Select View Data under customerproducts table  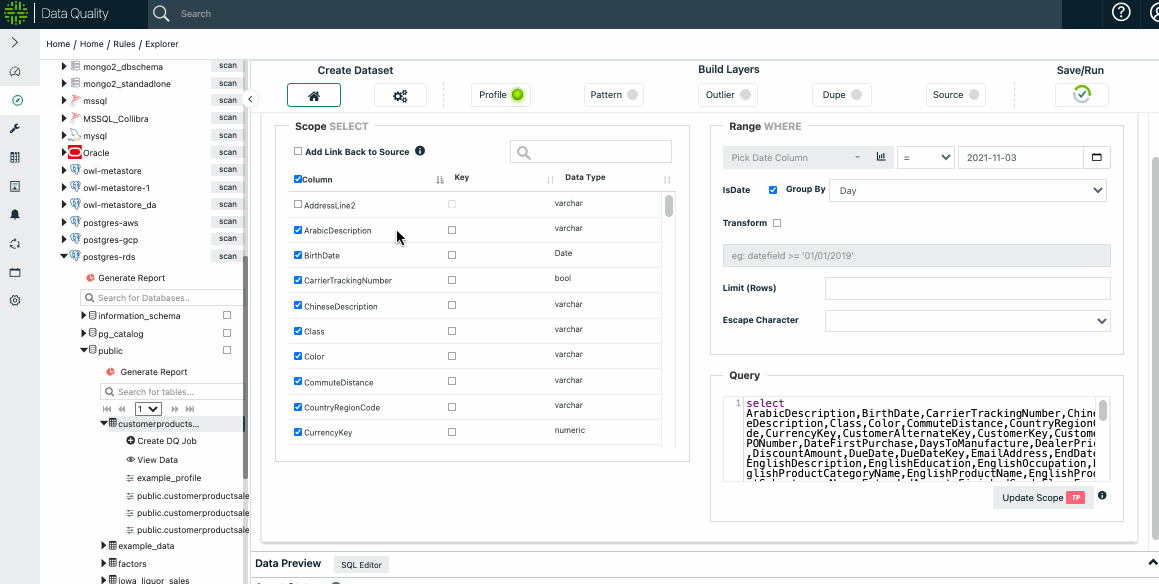[157, 460]
